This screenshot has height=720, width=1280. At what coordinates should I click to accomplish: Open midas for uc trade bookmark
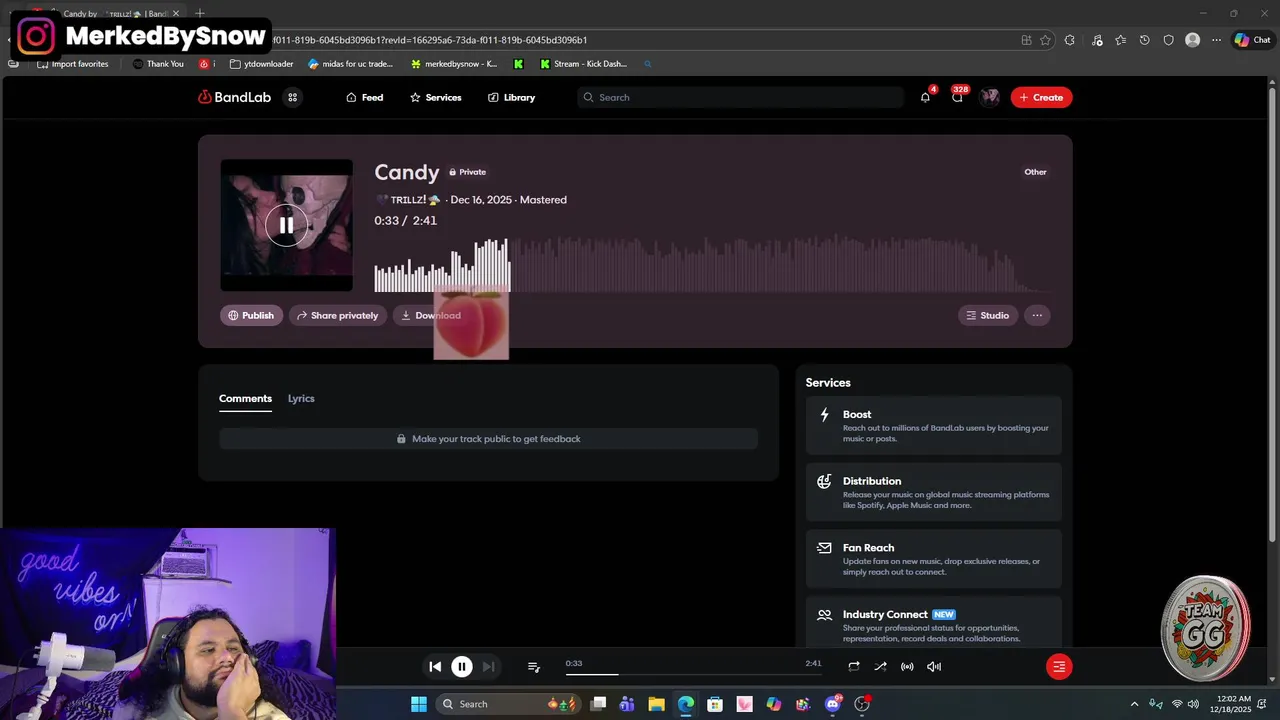coord(350,64)
